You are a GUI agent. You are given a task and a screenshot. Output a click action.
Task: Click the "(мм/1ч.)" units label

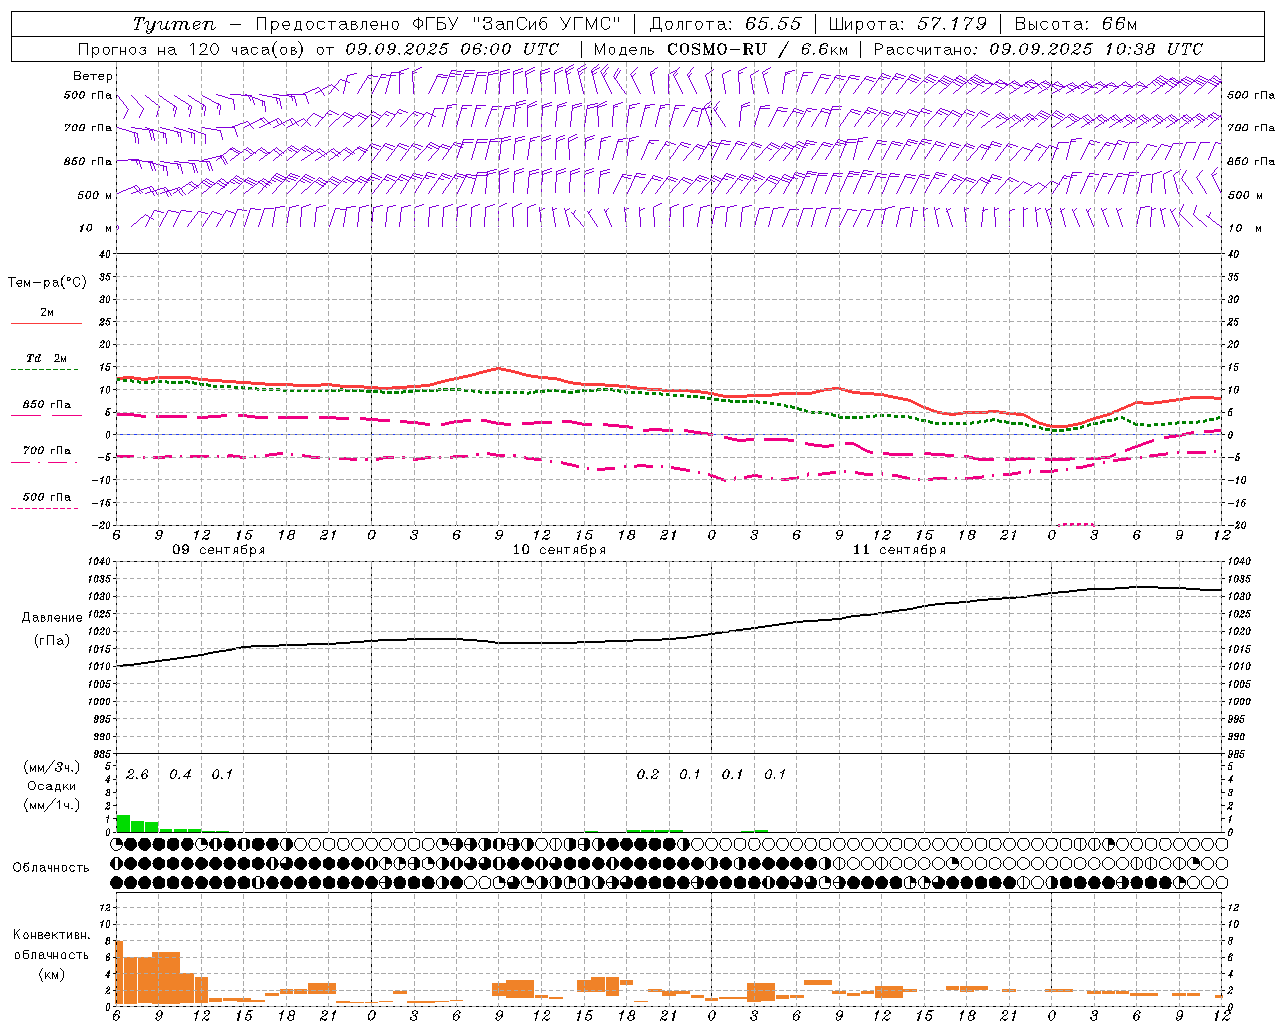click(51, 805)
